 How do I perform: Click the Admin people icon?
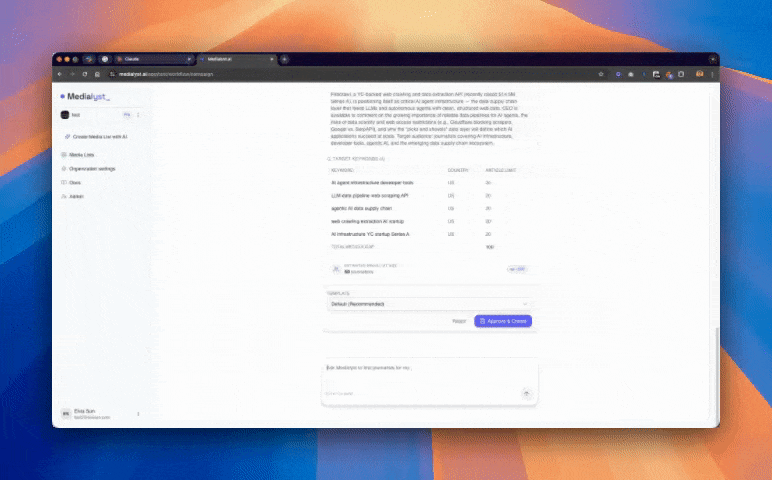coord(64,196)
